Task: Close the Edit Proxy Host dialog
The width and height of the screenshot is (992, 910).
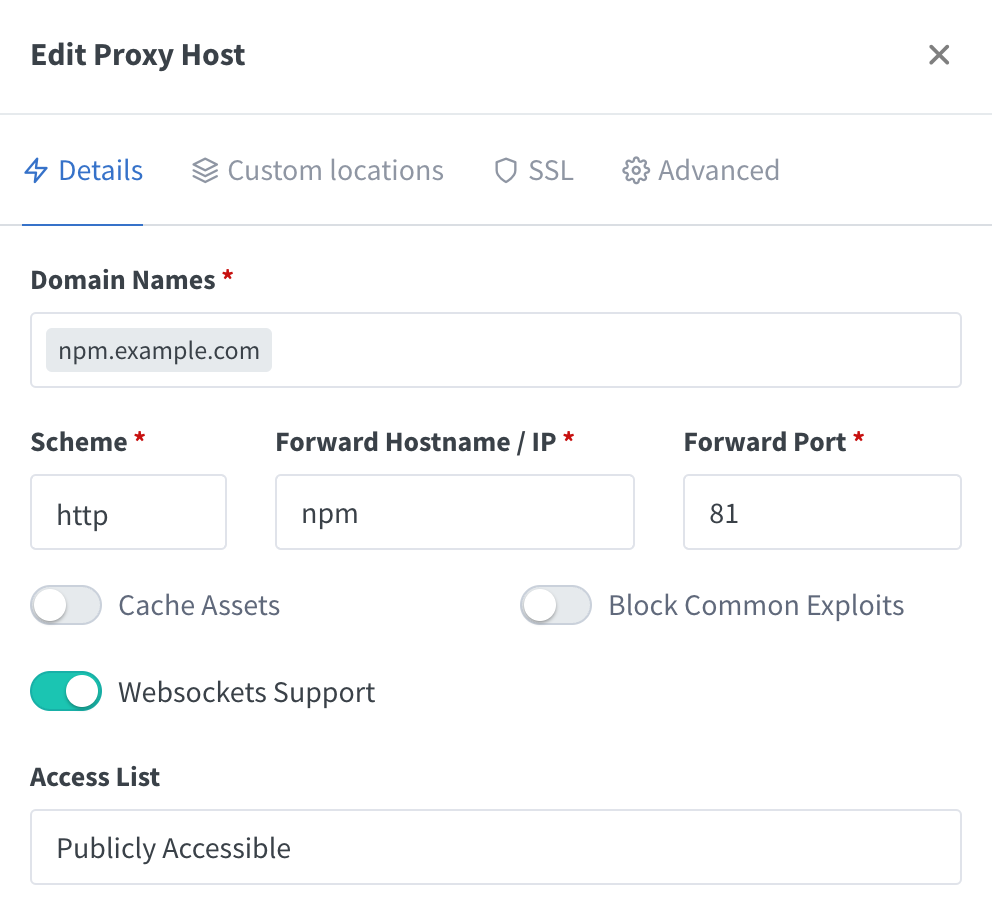Action: pyautogui.click(x=938, y=55)
